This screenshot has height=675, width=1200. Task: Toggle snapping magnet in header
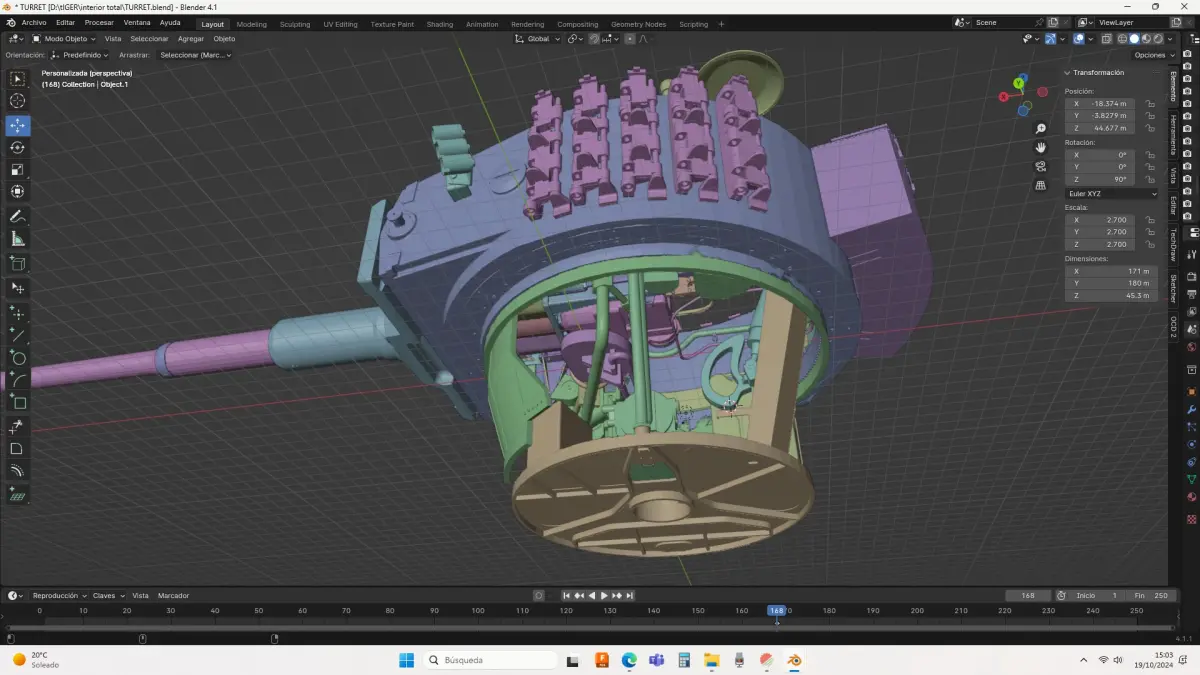pyautogui.click(x=594, y=39)
